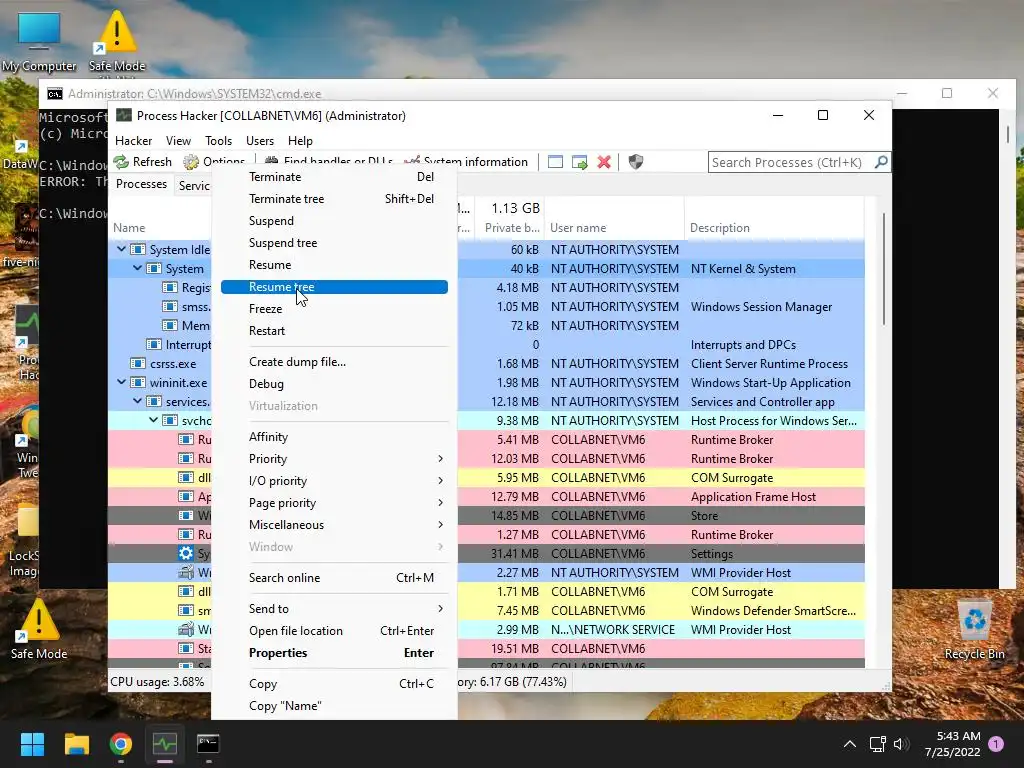Open the Recycle Bin desktop icon
Viewport: 1024px width, 768px height.
click(x=974, y=629)
